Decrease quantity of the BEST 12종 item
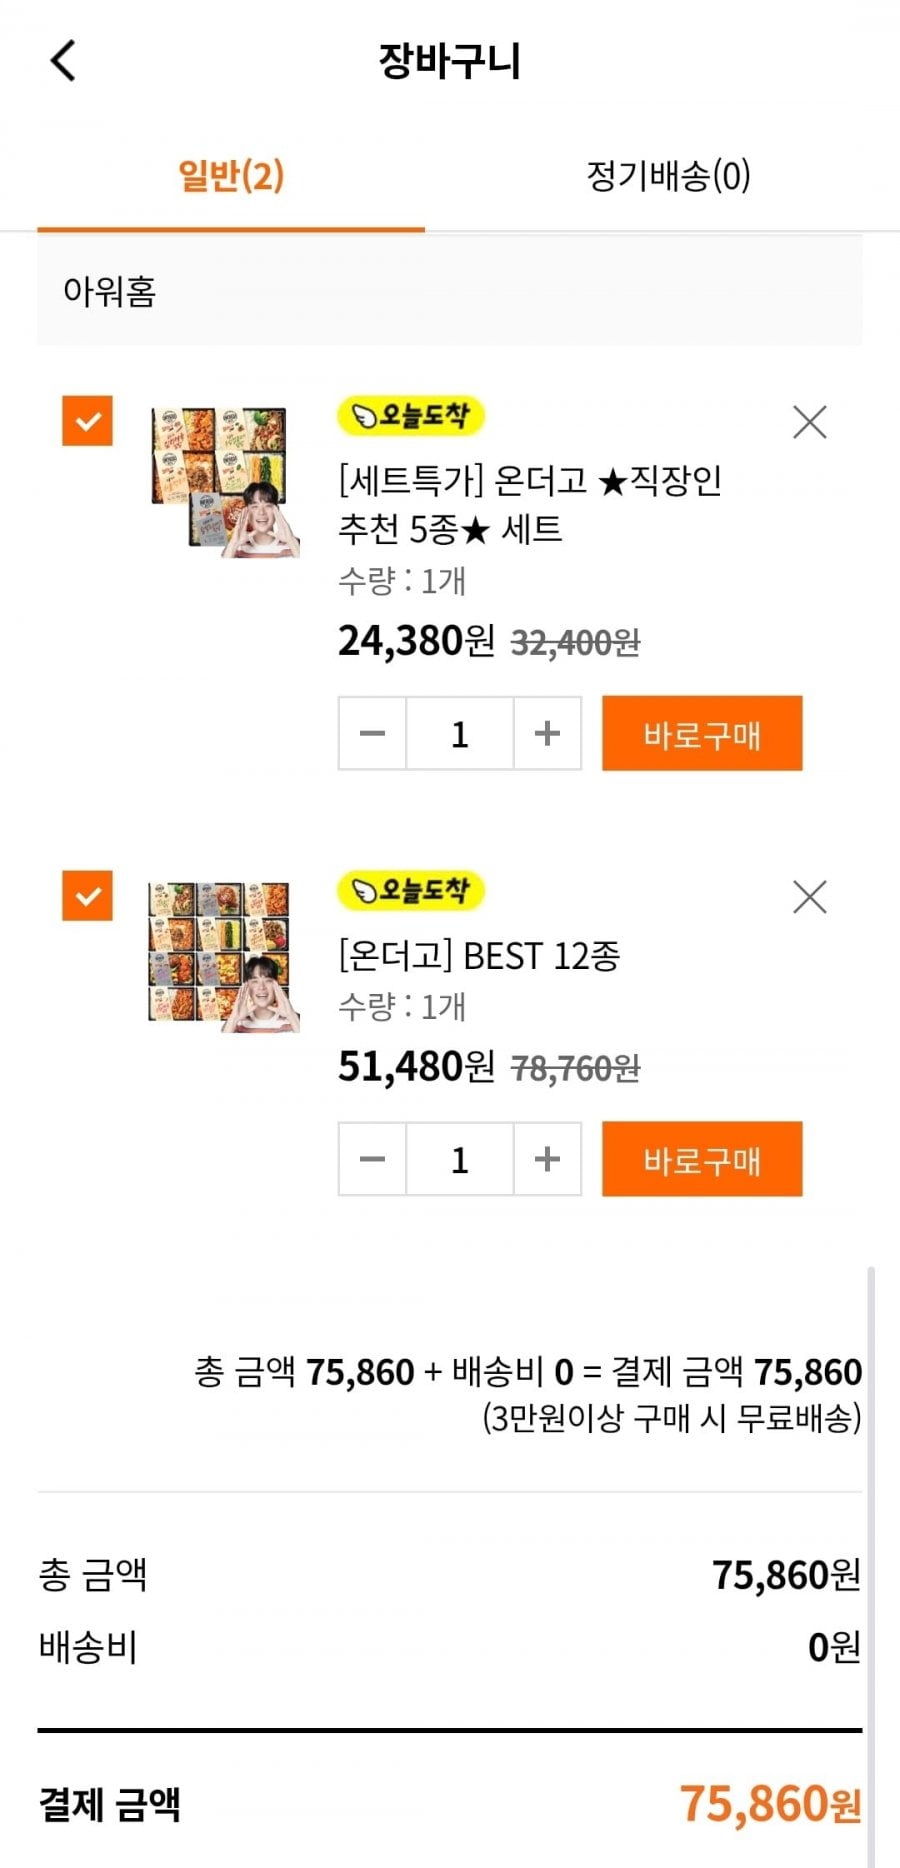Viewport: 900px width, 1868px height. tap(372, 1159)
